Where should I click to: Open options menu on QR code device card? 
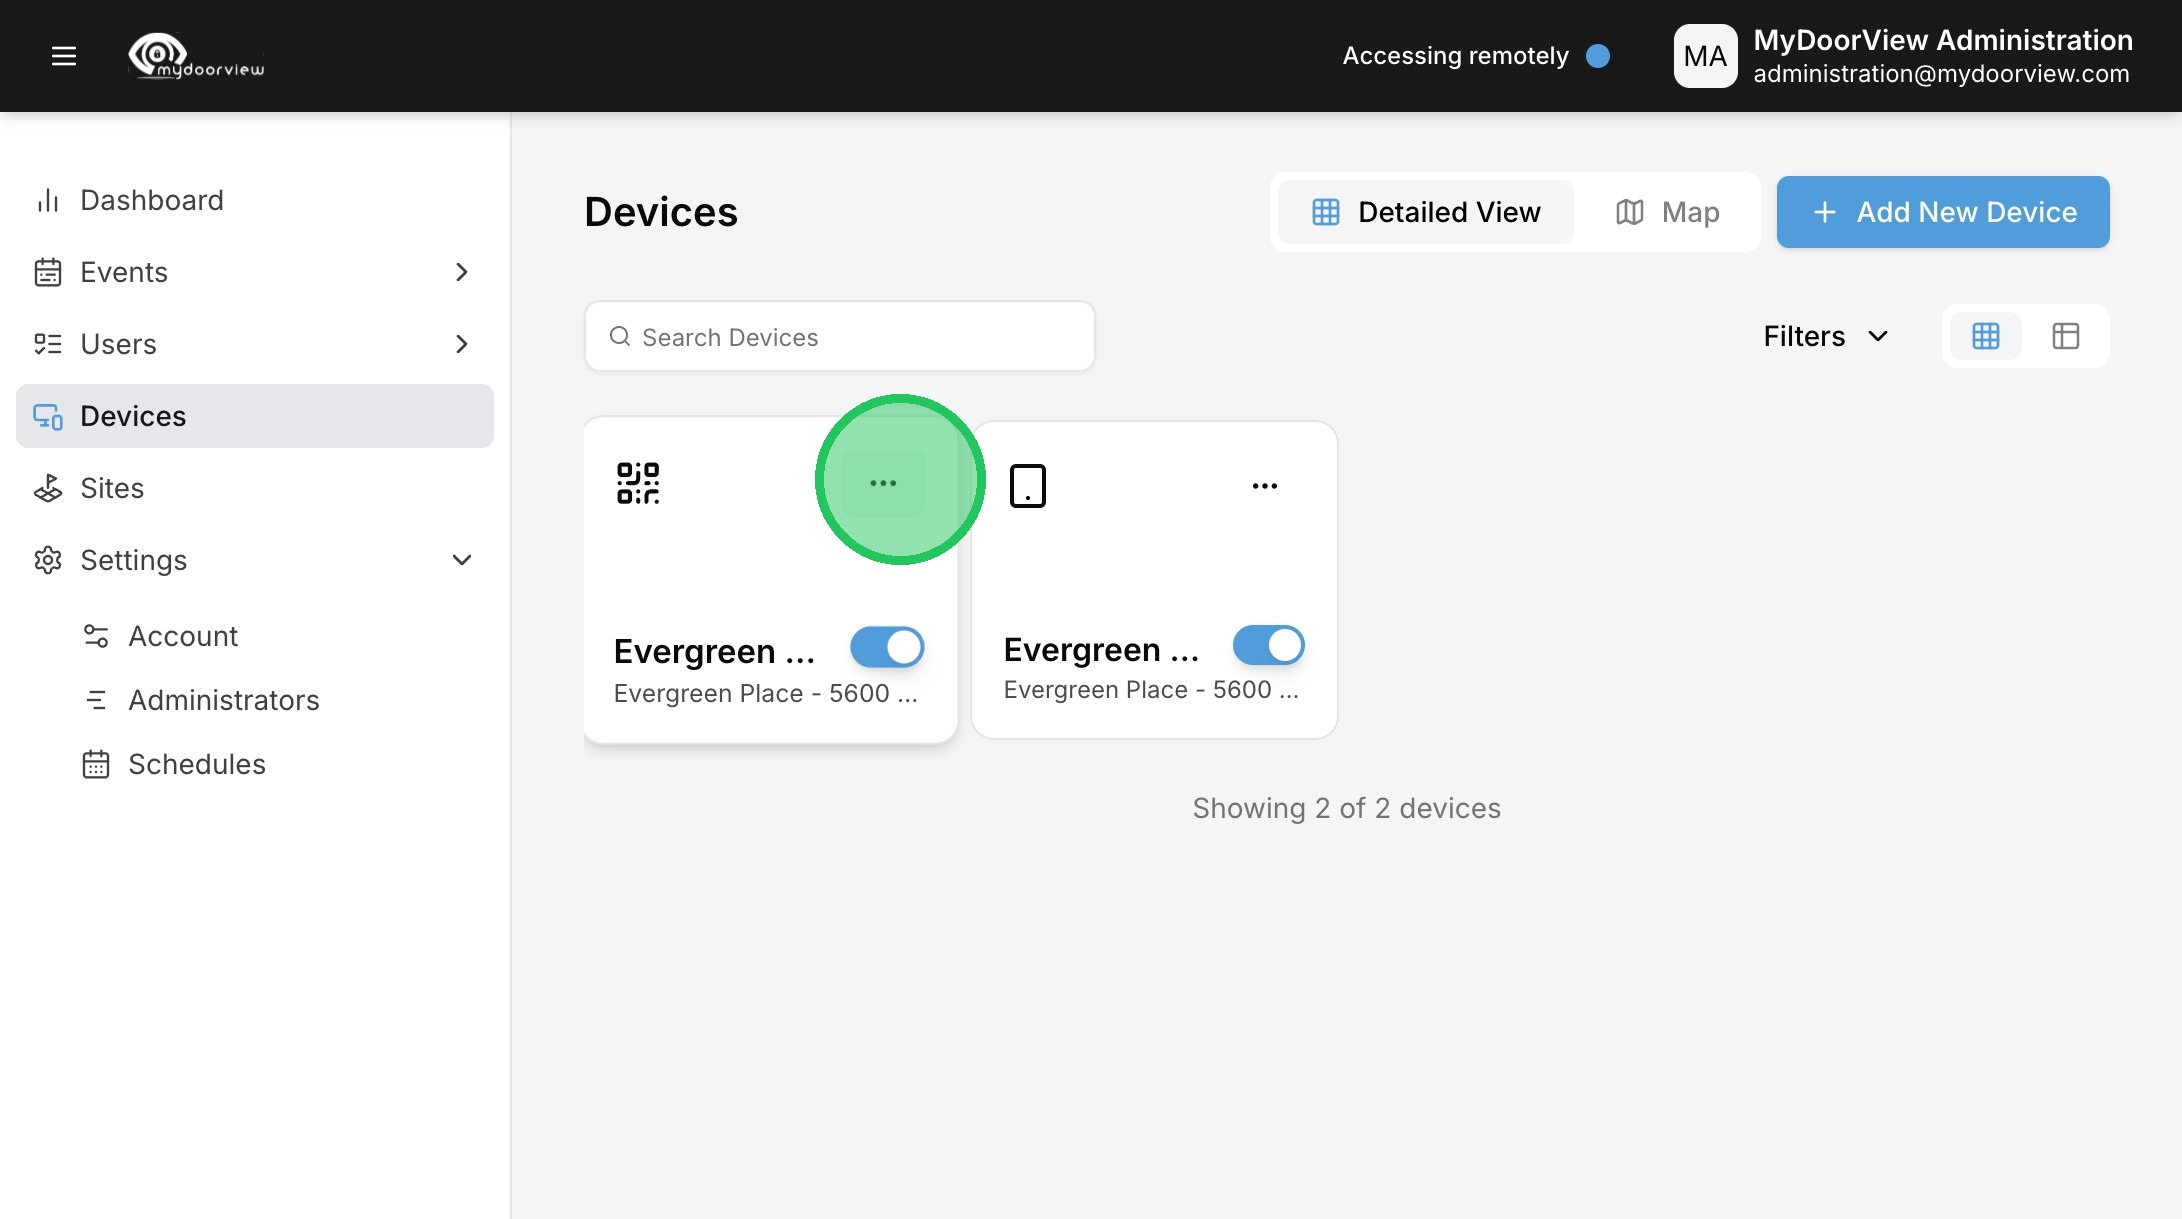[x=883, y=483]
